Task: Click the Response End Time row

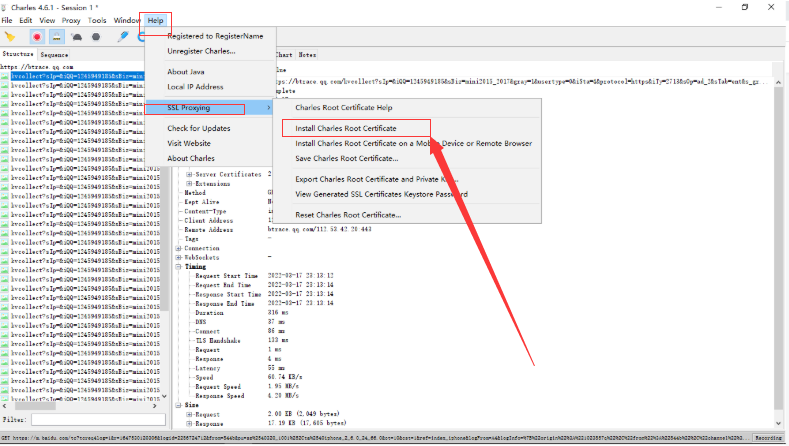Action: [x=264, y=304]
